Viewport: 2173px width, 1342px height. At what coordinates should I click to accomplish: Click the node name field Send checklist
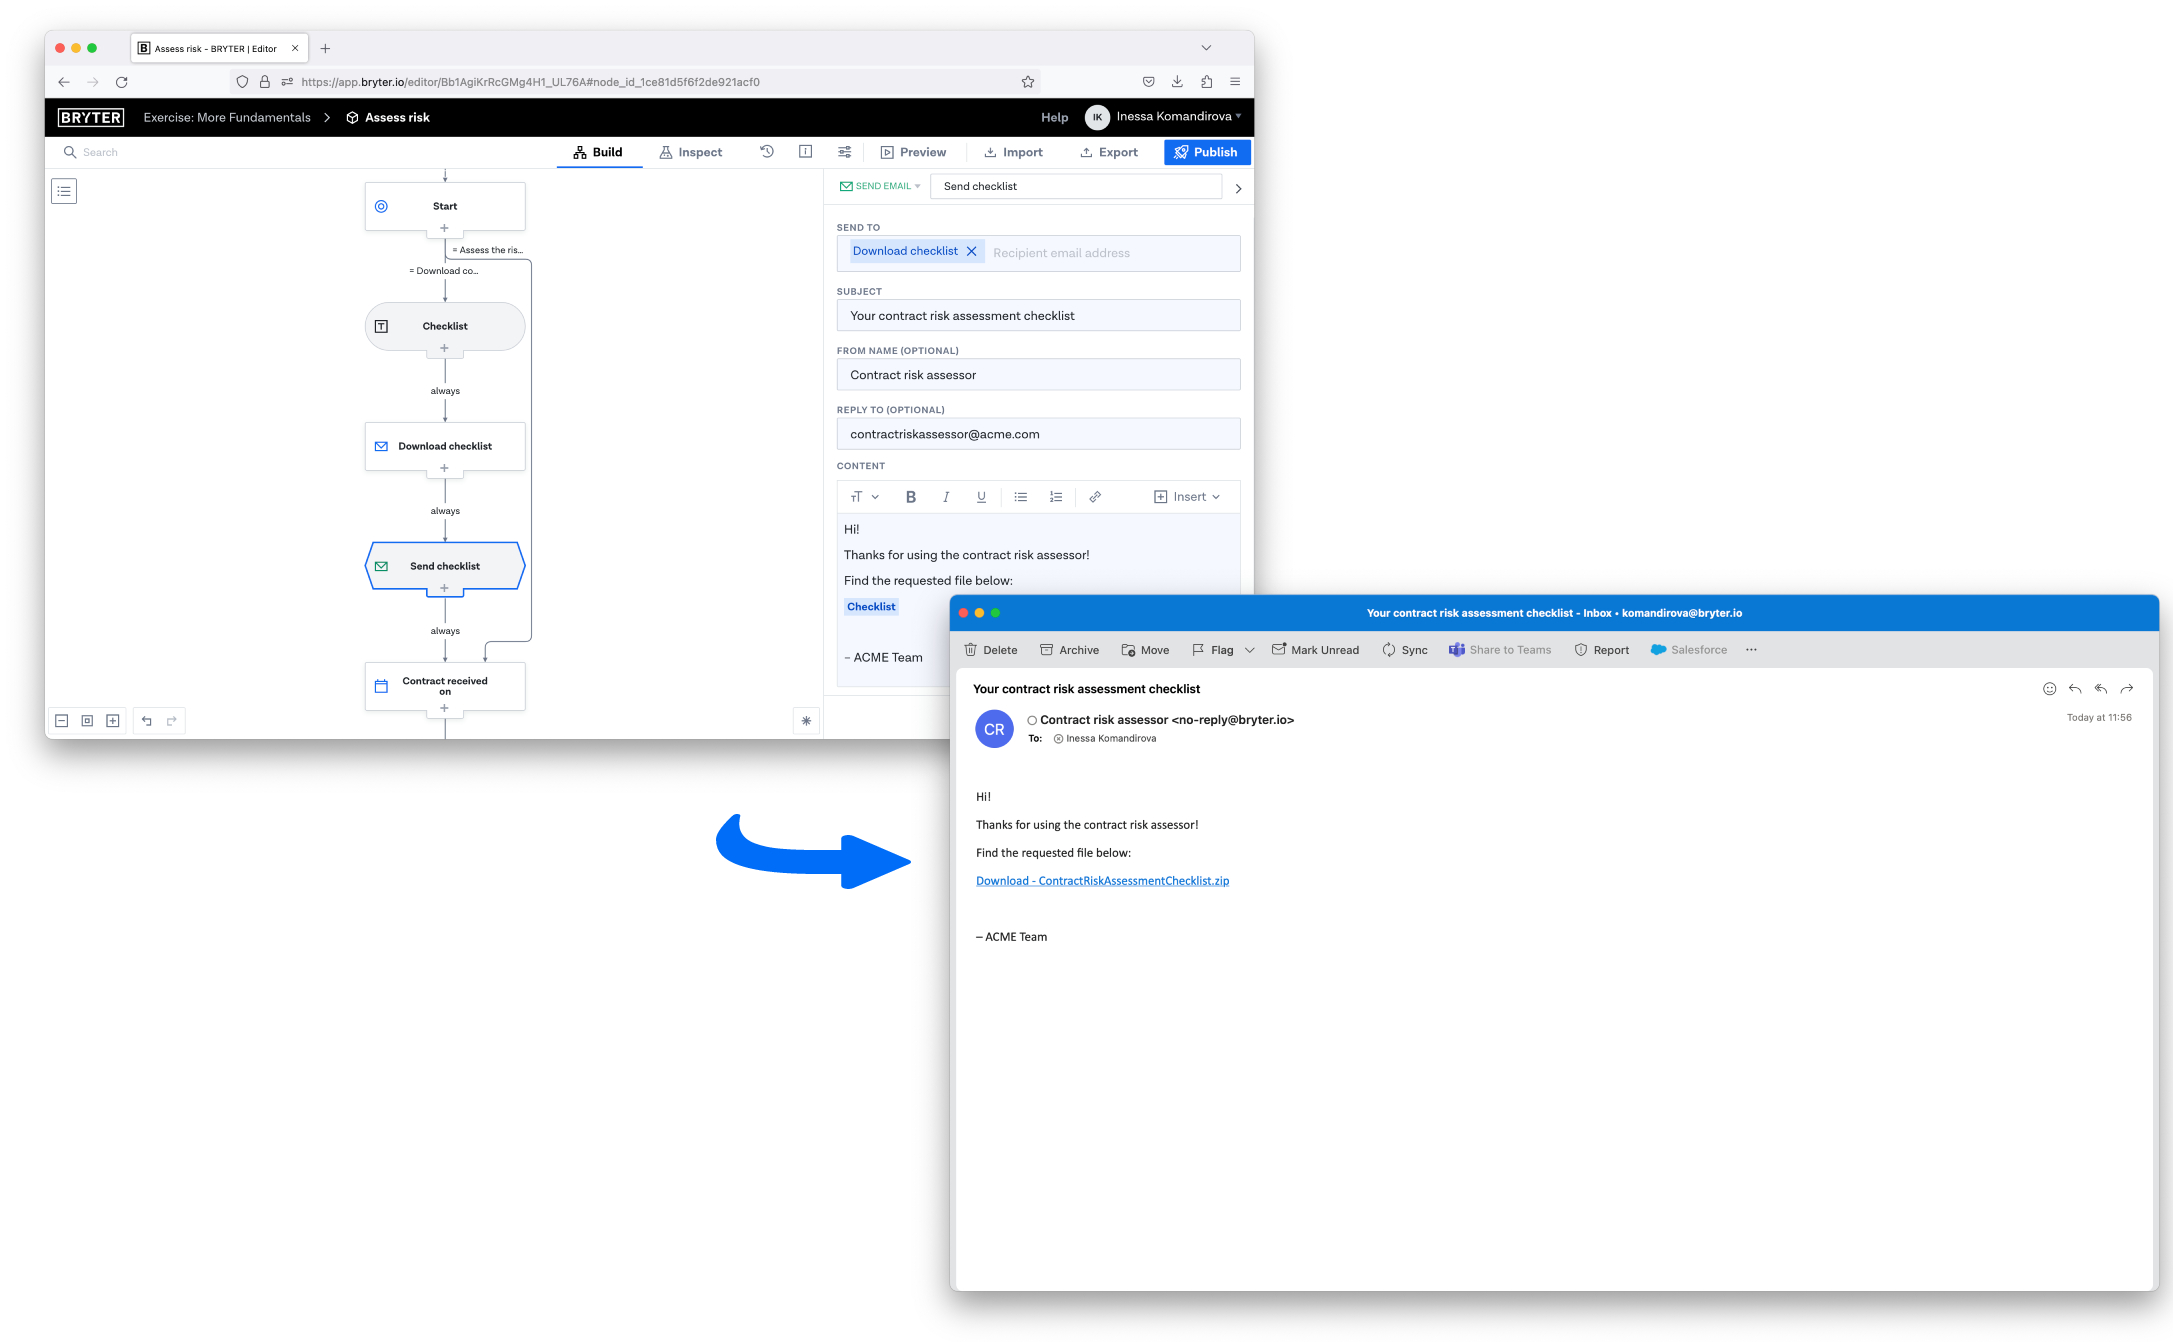[1076, 187]
